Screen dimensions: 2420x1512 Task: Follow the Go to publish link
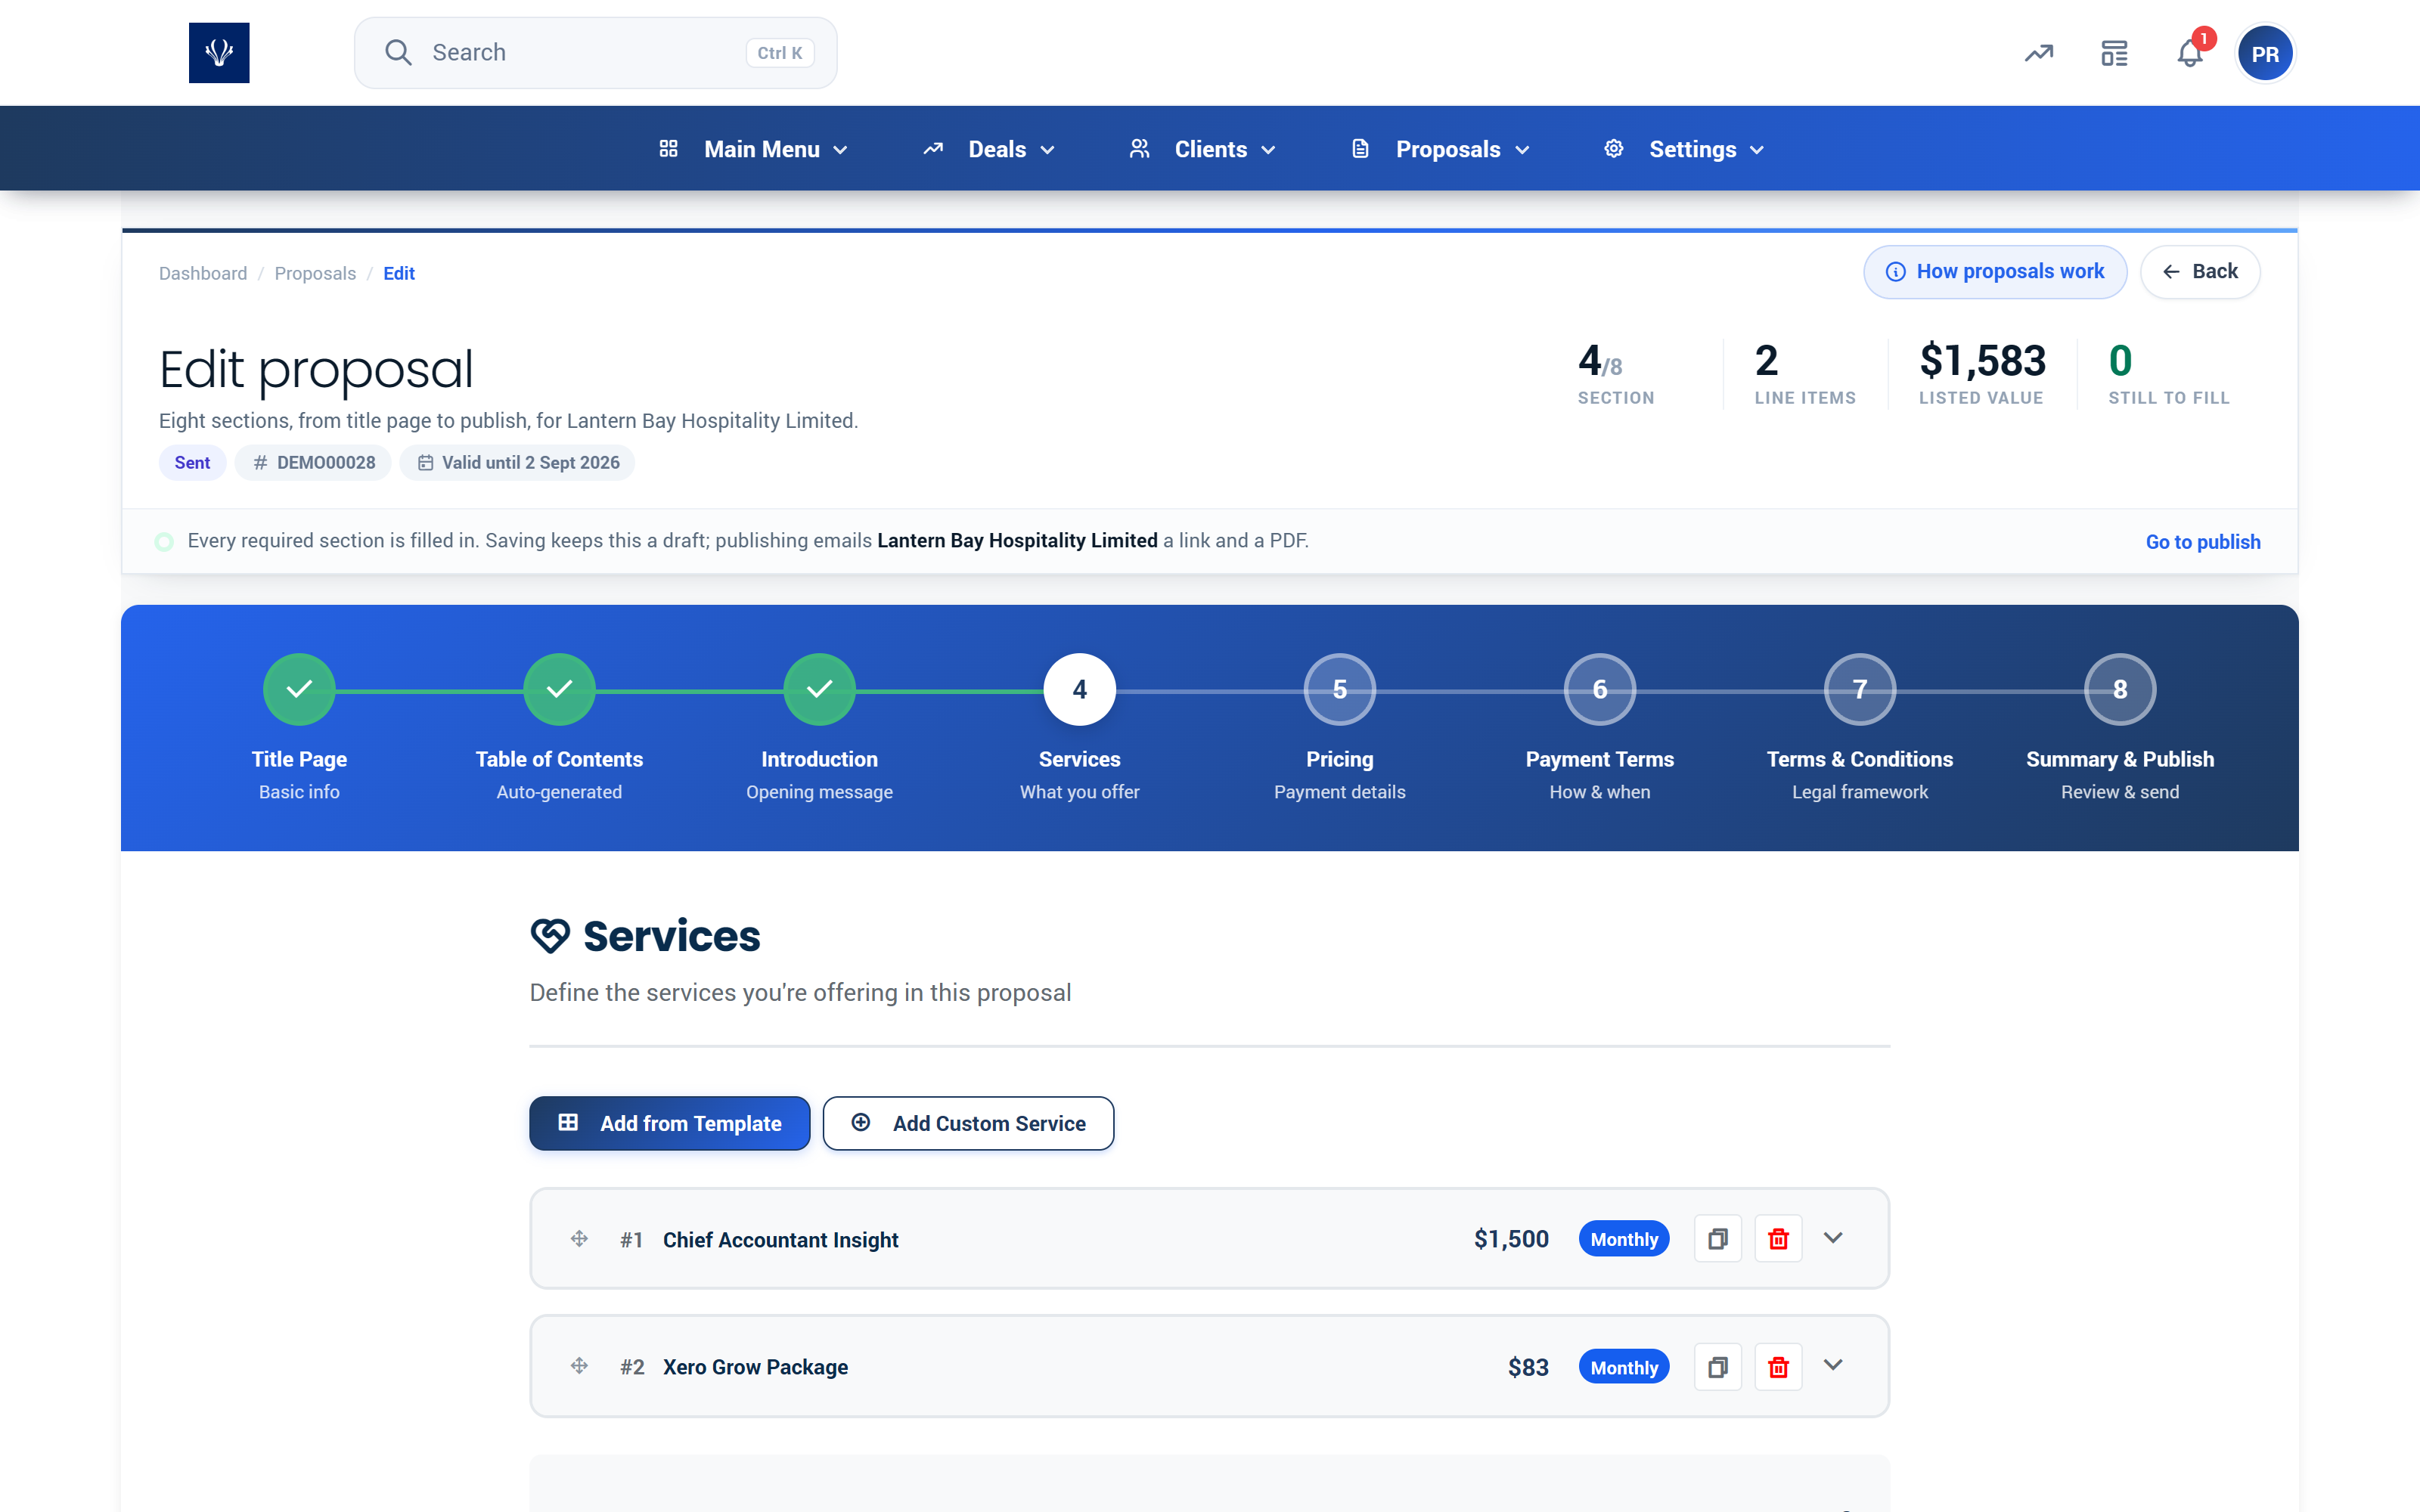click(2203, 541)
